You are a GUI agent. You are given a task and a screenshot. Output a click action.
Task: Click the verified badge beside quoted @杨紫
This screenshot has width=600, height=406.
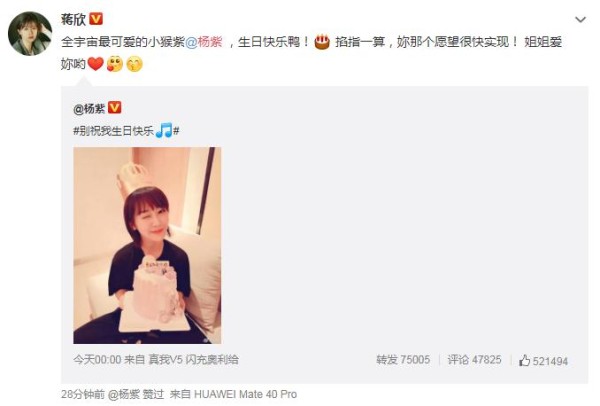pyautogui.click(x=115, y=108)
